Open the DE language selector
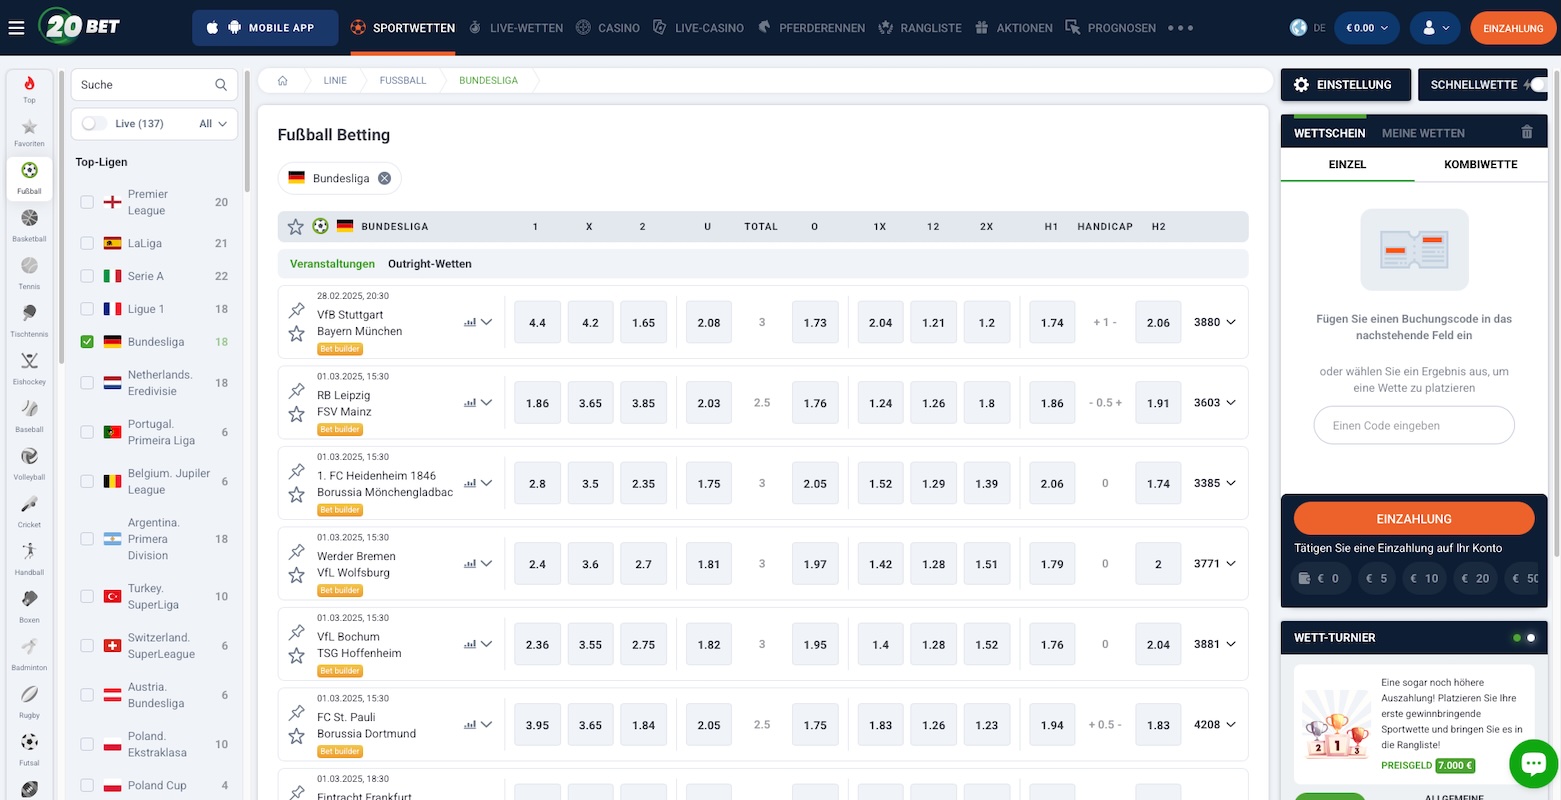Viewport: 1561px width, 800px height. click(x=1308, y=28)
